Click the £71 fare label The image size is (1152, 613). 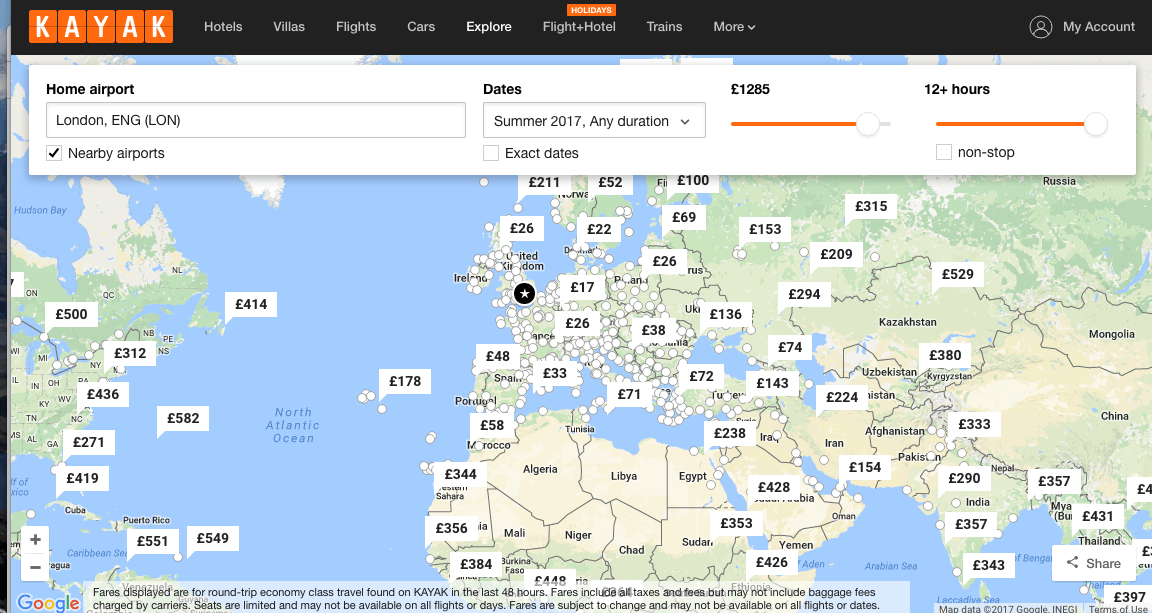pos(629,395)
